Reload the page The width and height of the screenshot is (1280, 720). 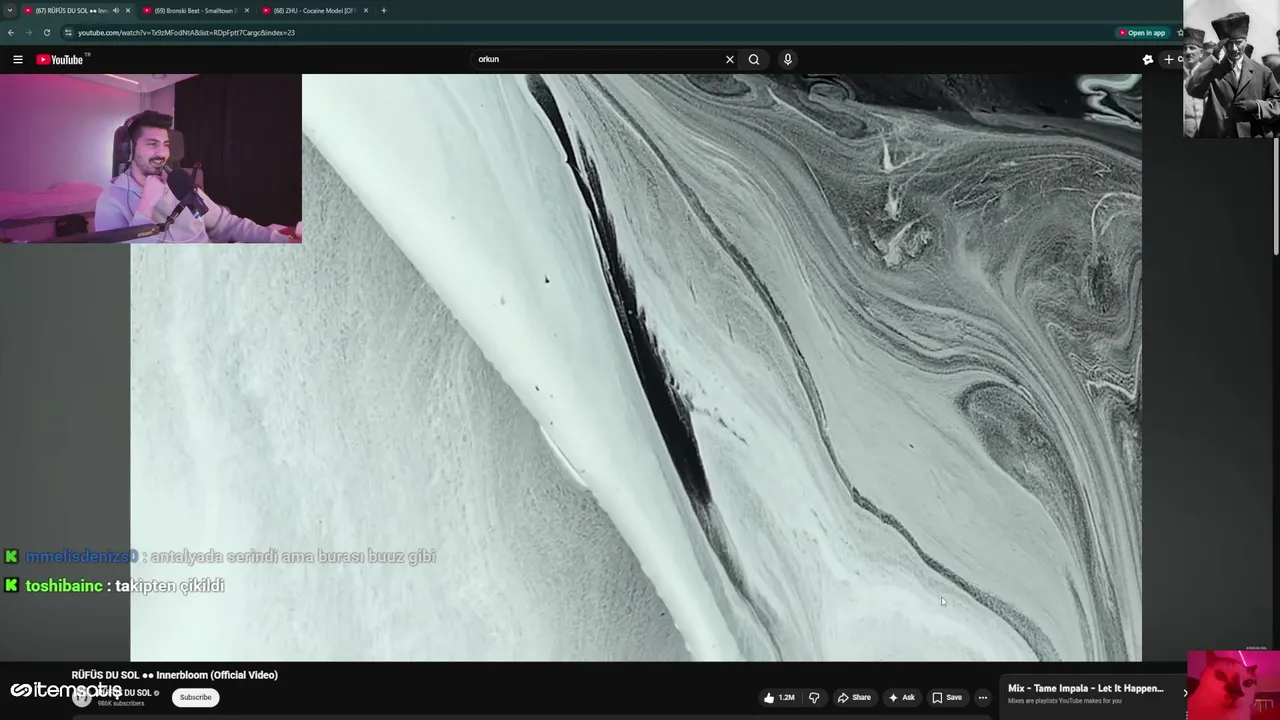46,32
